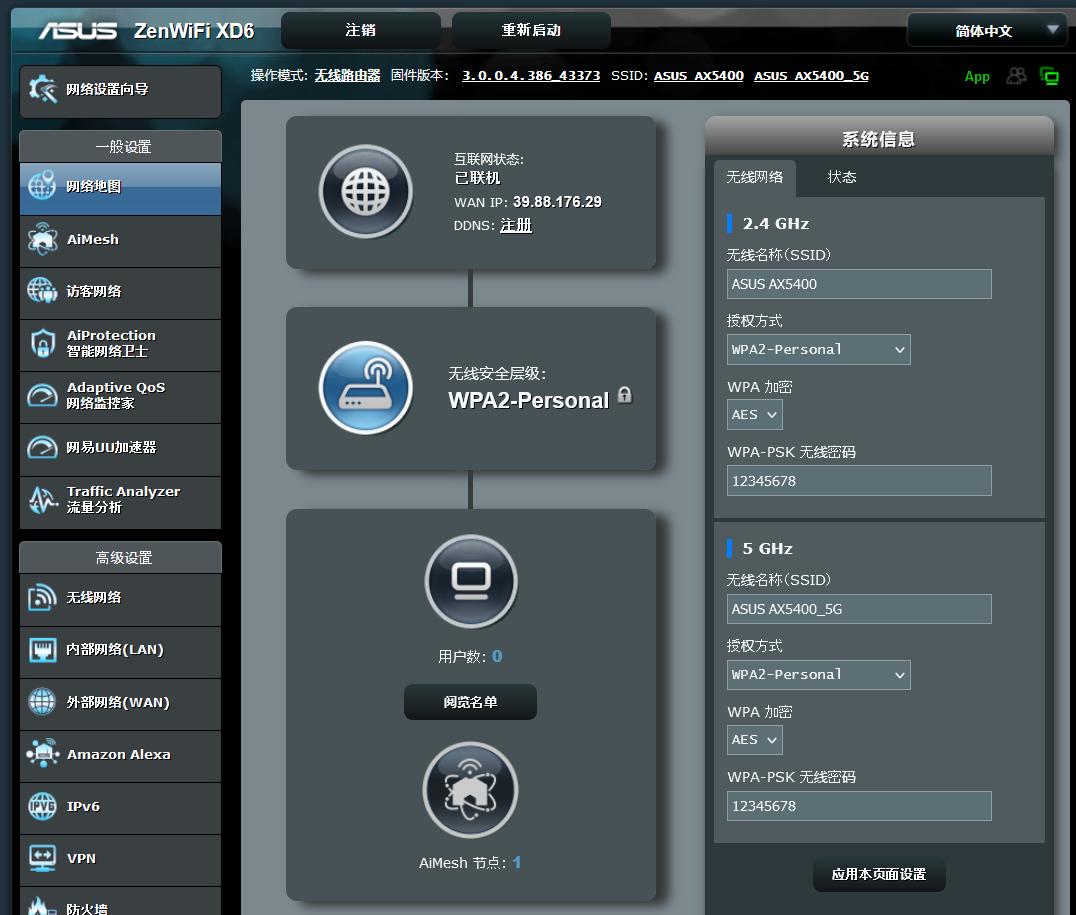The image size is (1076, 915).
Task: Click the internet globe status icon
Action: pyautogui.click(x=365, y=192)
